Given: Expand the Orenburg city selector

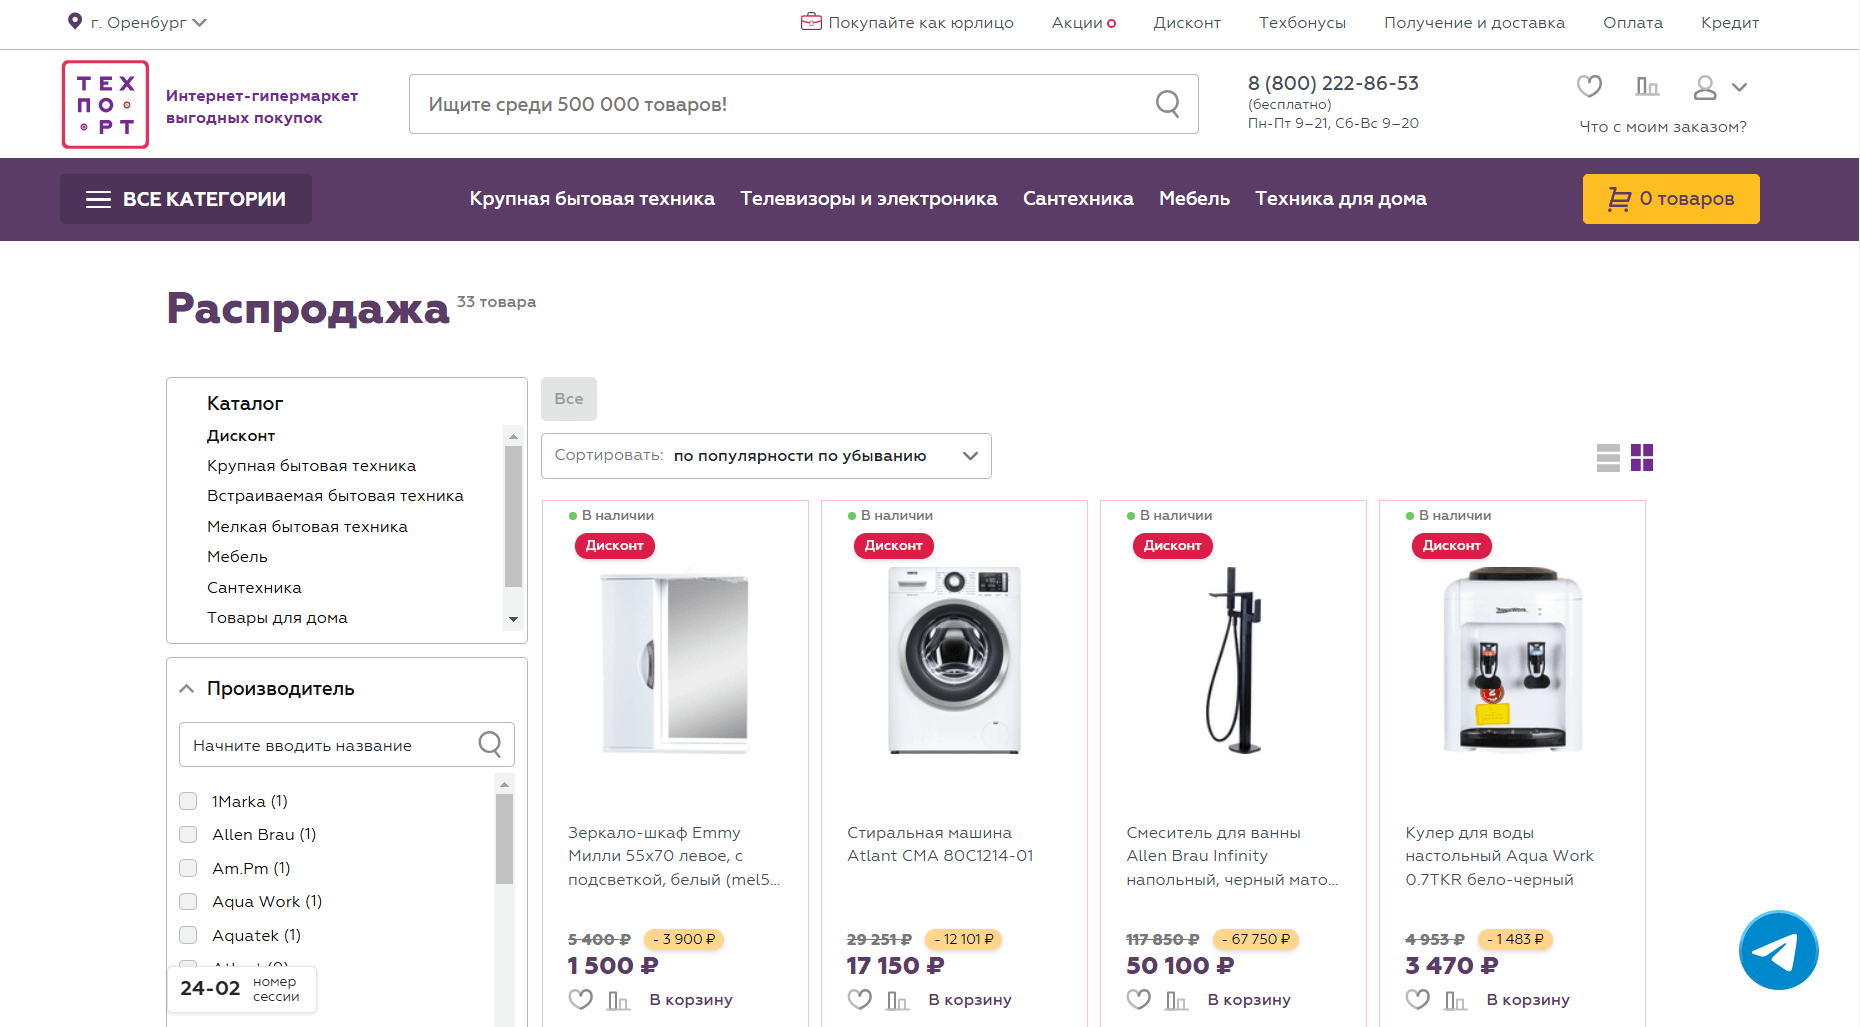Looking at the screenshot, I should [137, 22].
